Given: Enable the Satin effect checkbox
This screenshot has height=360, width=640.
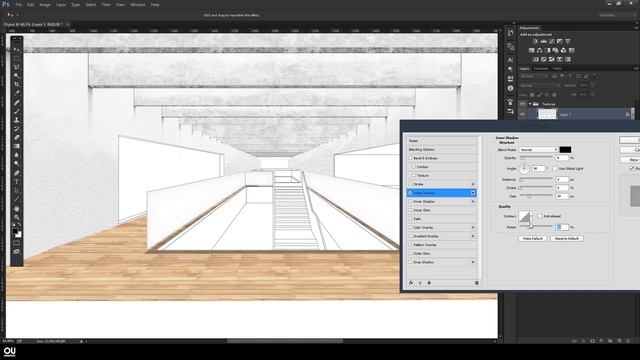Looking at the screenshot, I should 410,219.
